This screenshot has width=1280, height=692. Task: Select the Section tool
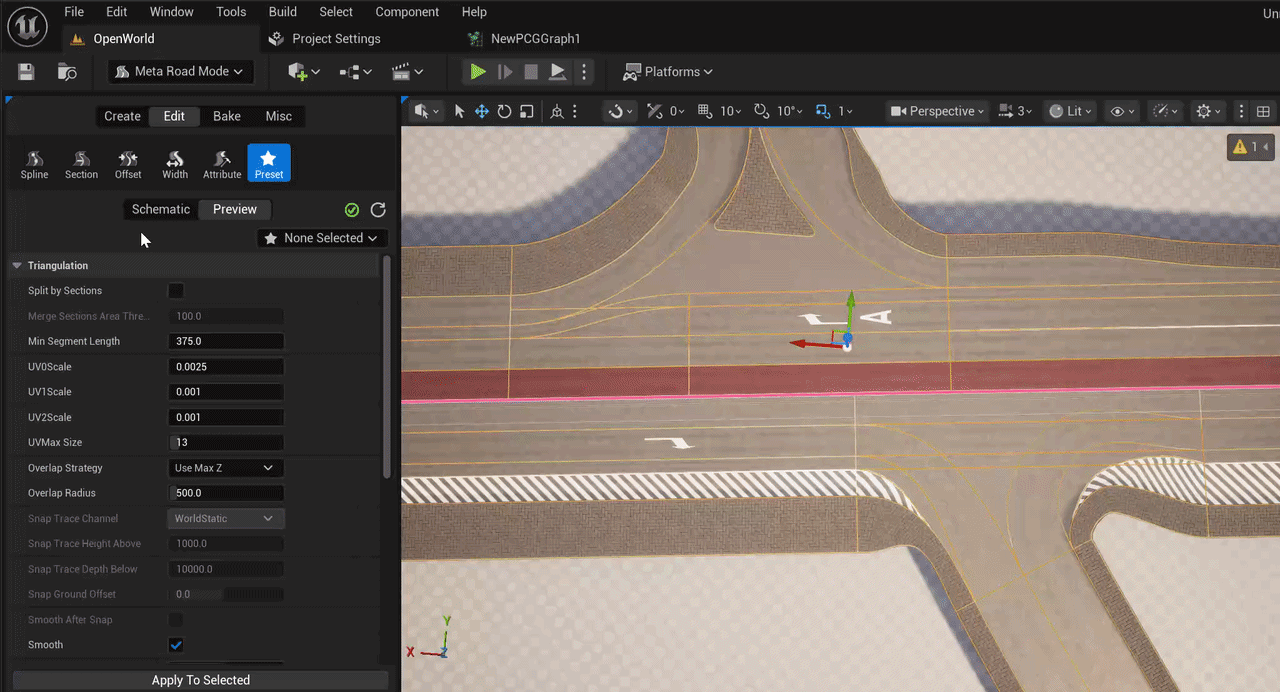(x=81, y=164)
